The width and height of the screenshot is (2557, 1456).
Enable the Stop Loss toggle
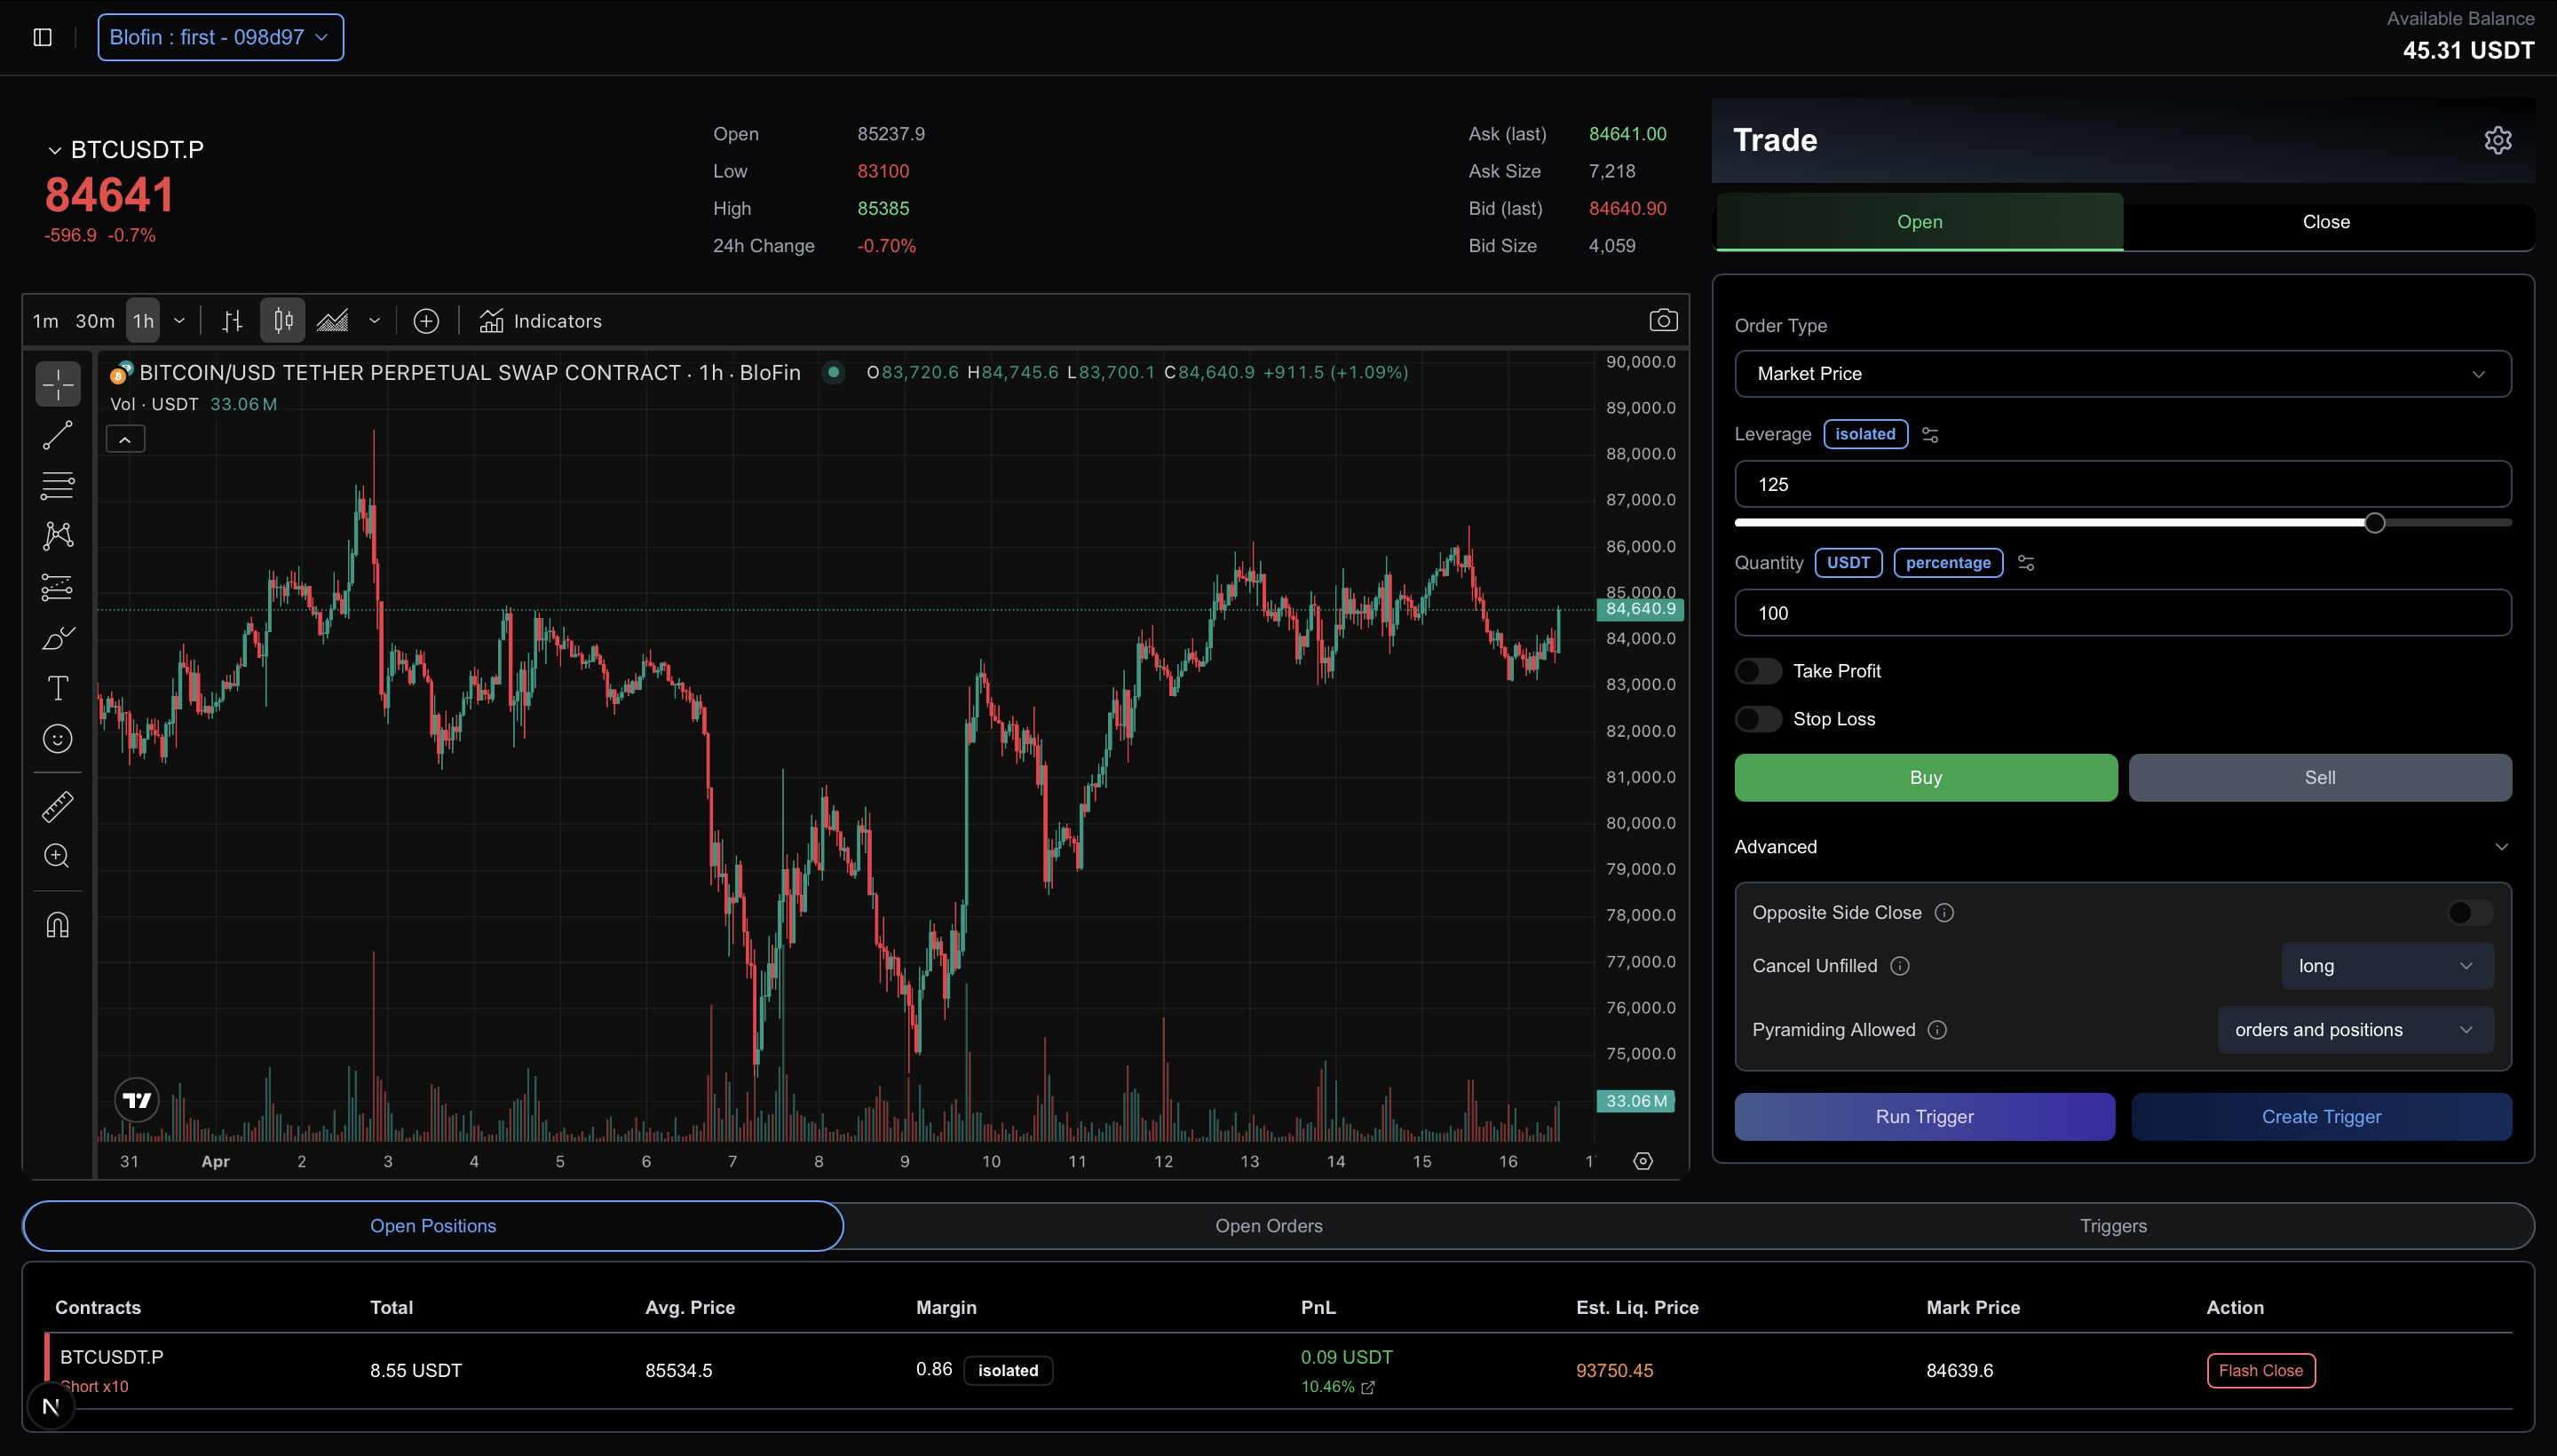(1758, 719)
